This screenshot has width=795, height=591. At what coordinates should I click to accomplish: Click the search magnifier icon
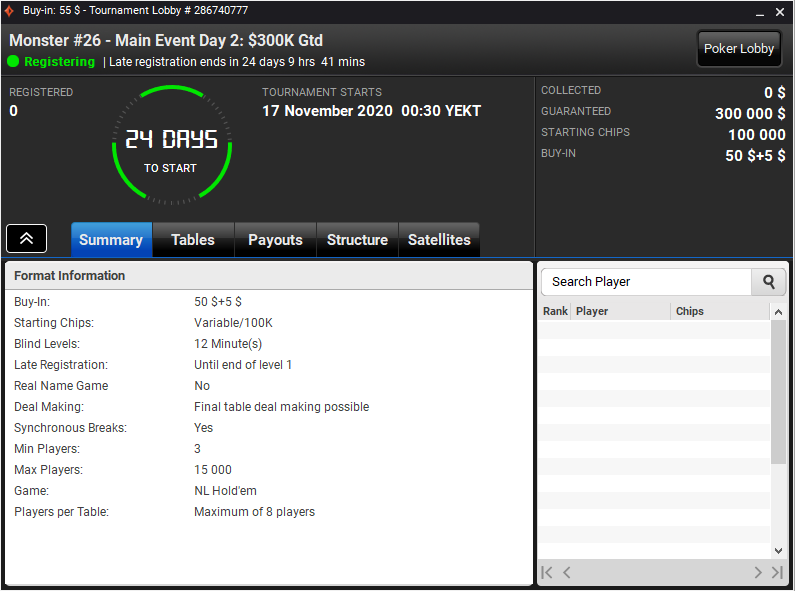tap(769, 282)
